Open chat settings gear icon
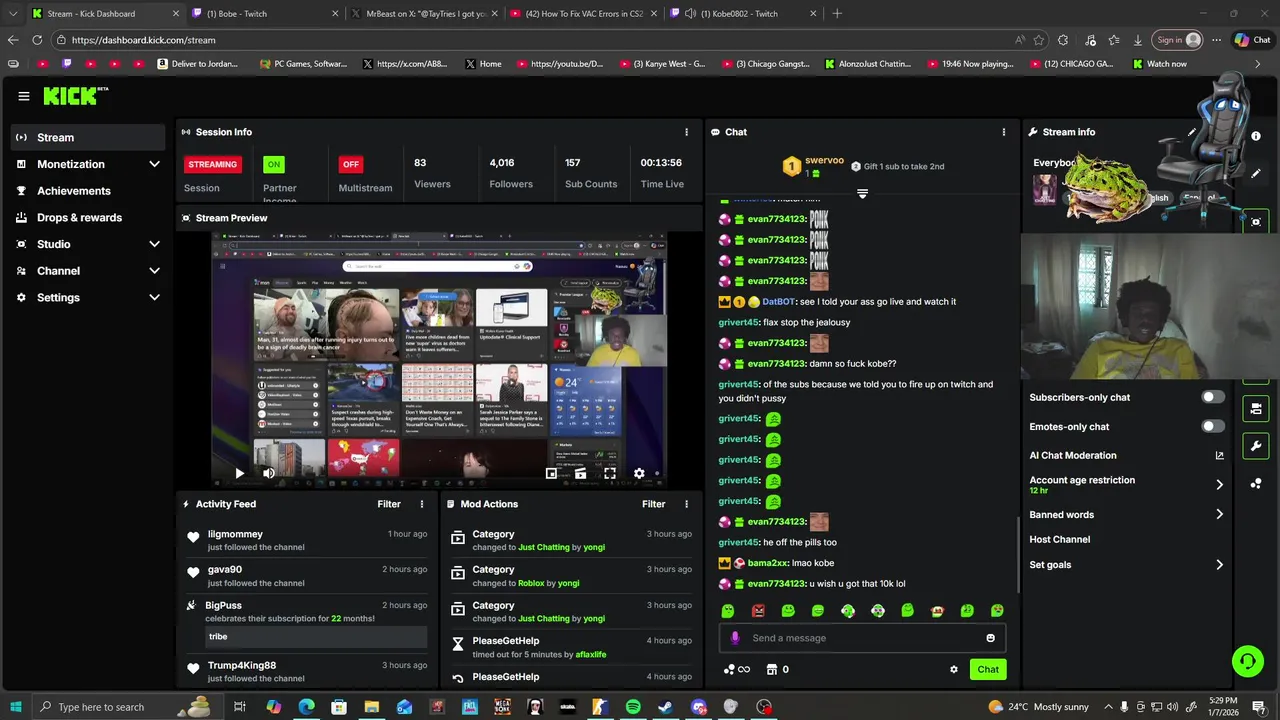1280x720 pixels. pyautogui.click(x=953, y=670)
